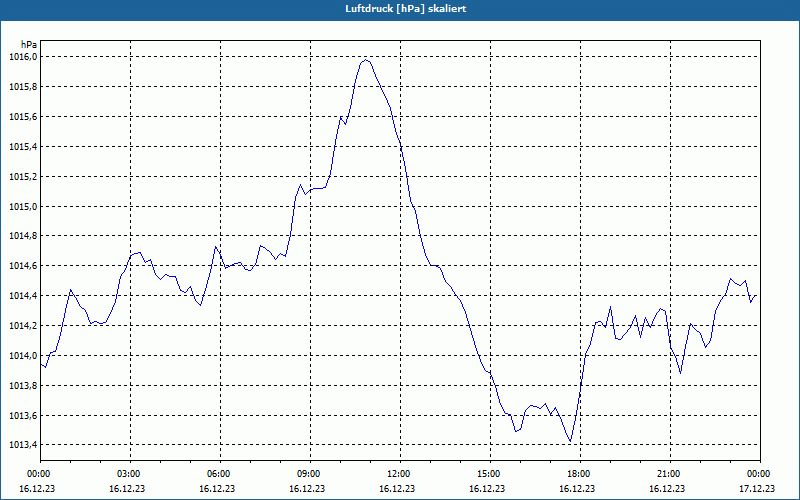Viewport: 800px width, 500px height.
Task: Click the 03:00 time axis label
Action: click(131, 474)
